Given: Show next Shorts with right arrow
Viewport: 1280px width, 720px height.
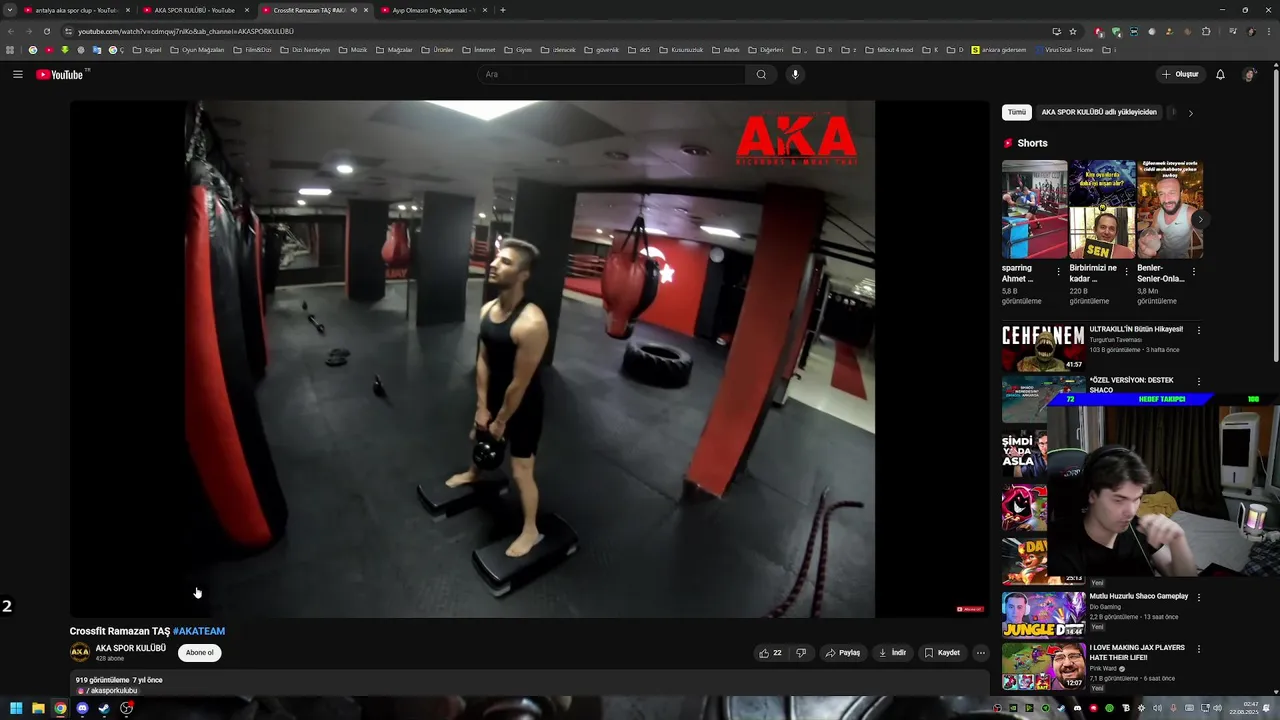Looking at the screenshot, I should pos(1199,219).
